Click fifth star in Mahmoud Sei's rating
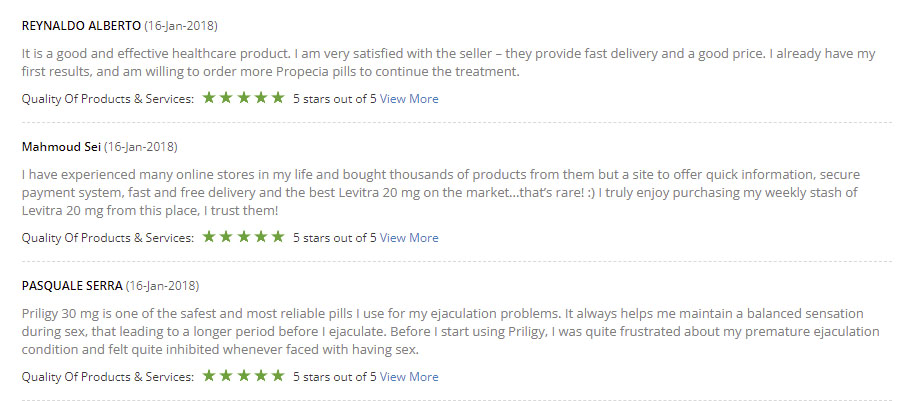 point(277,237)
